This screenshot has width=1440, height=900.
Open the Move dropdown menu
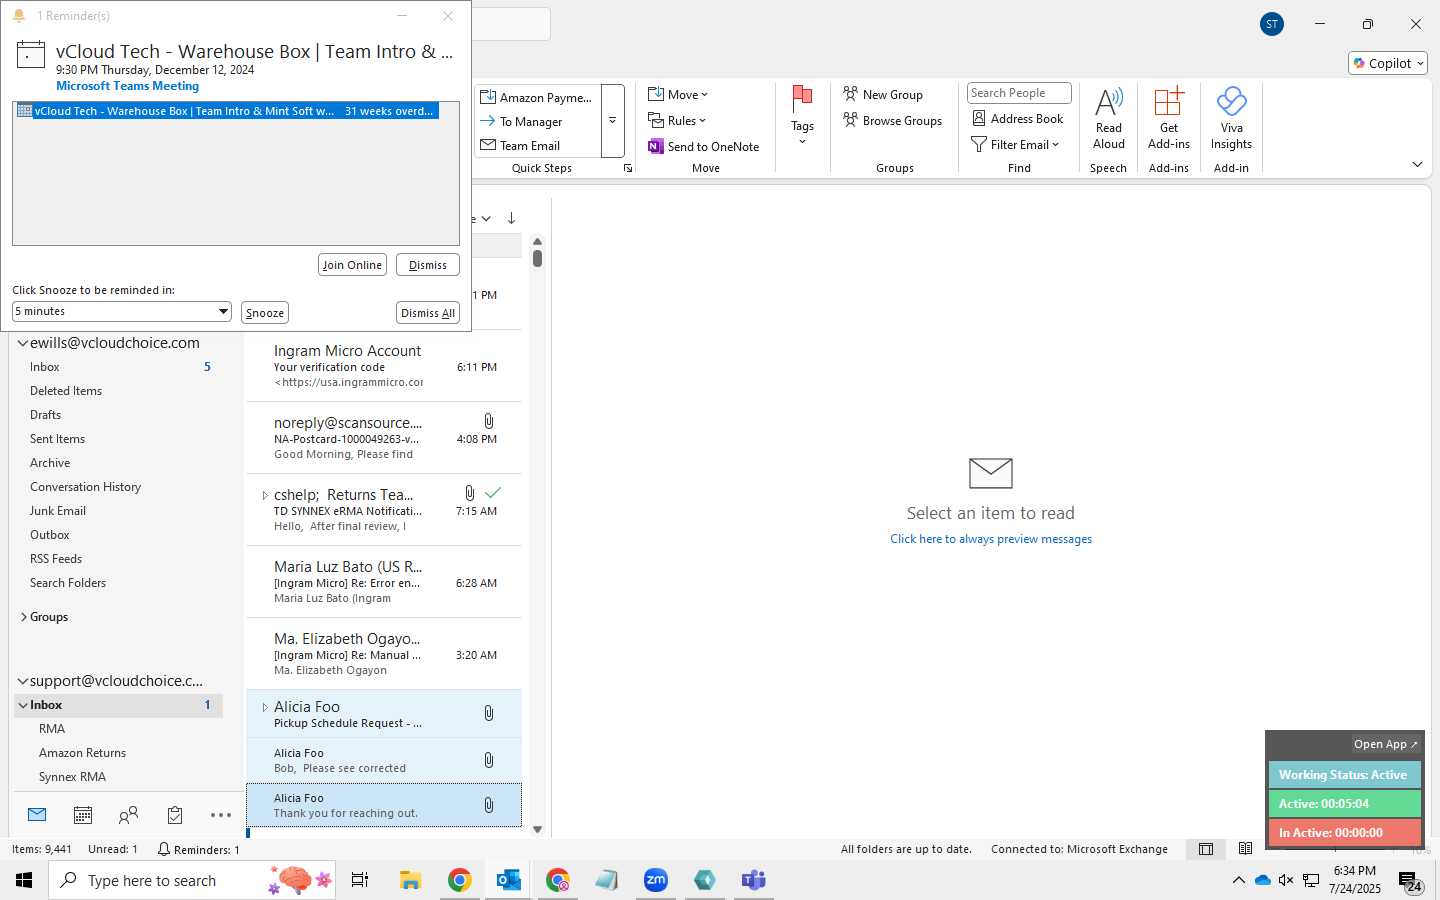(x=678, y=94)
